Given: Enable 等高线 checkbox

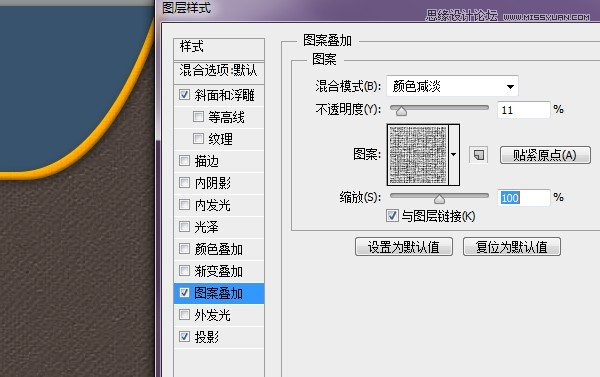Looking at the screenshot, I should tap(198, 116).
